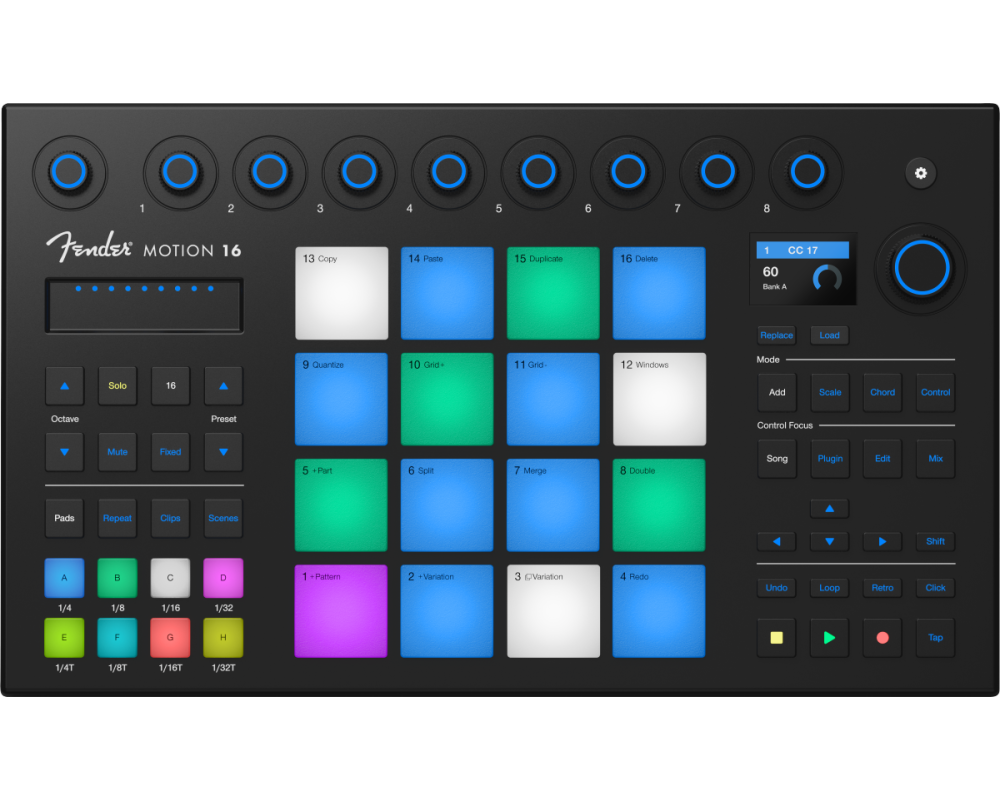Click knob number 4
This screenshot has width=1000, height=800.
coord(448,172)
